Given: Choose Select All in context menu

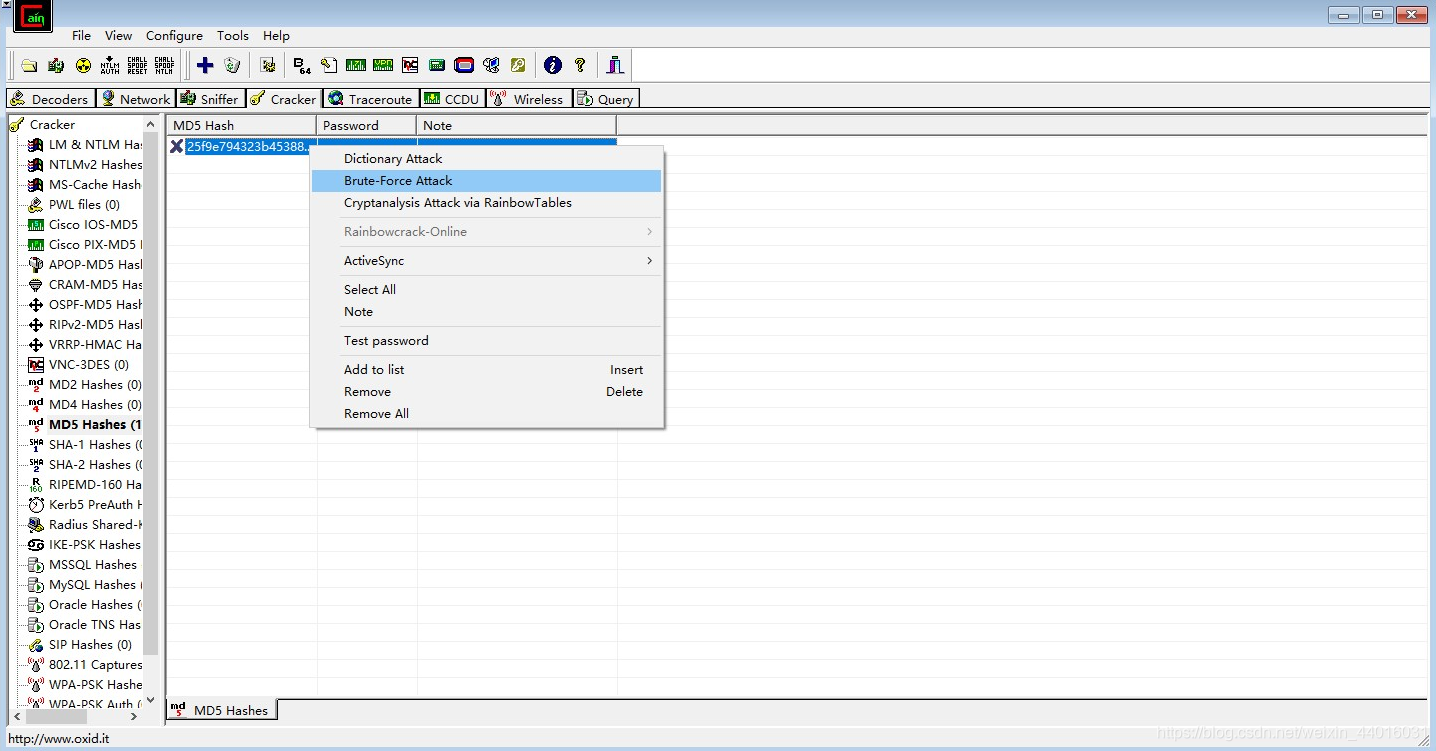Looking at the screenshot, I should (487, 290).
